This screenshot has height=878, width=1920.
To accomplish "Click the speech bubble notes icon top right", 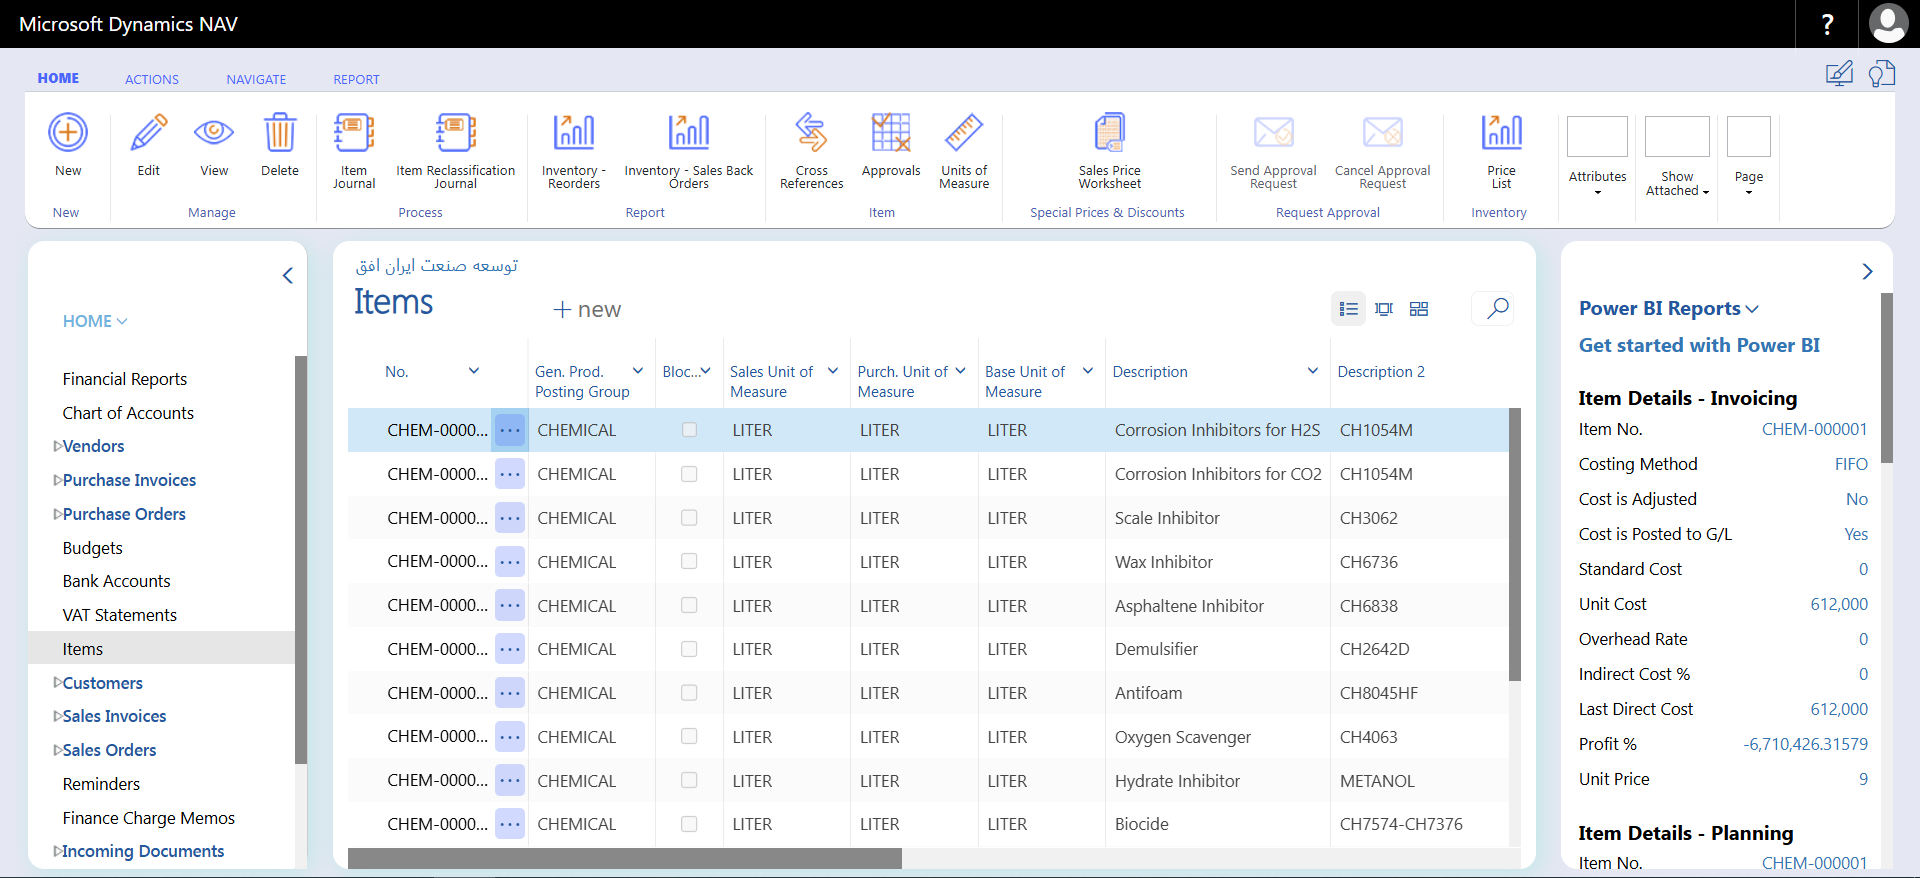I will [x=1882, y=74].
